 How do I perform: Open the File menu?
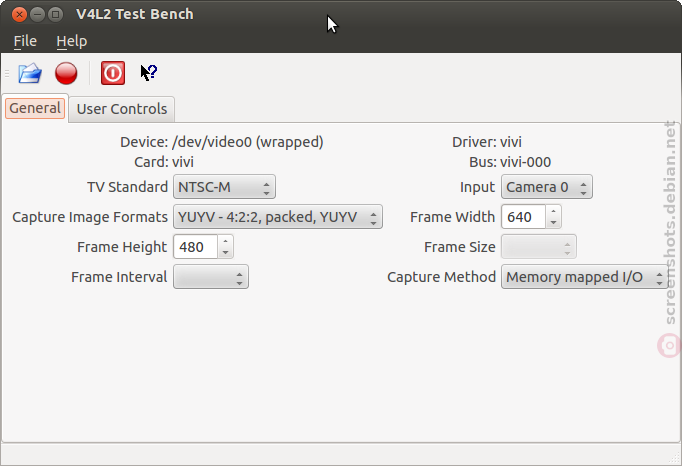click(x=25, y=41)
